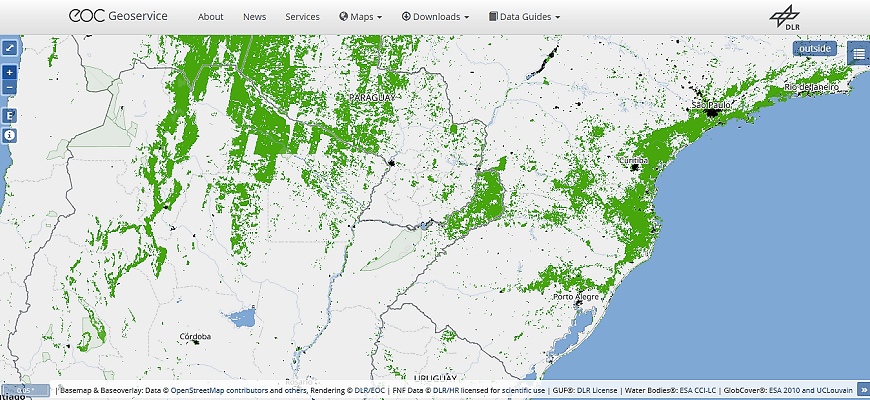Zoom out with the minus button

pyautogui.click(x=9, y=87)
